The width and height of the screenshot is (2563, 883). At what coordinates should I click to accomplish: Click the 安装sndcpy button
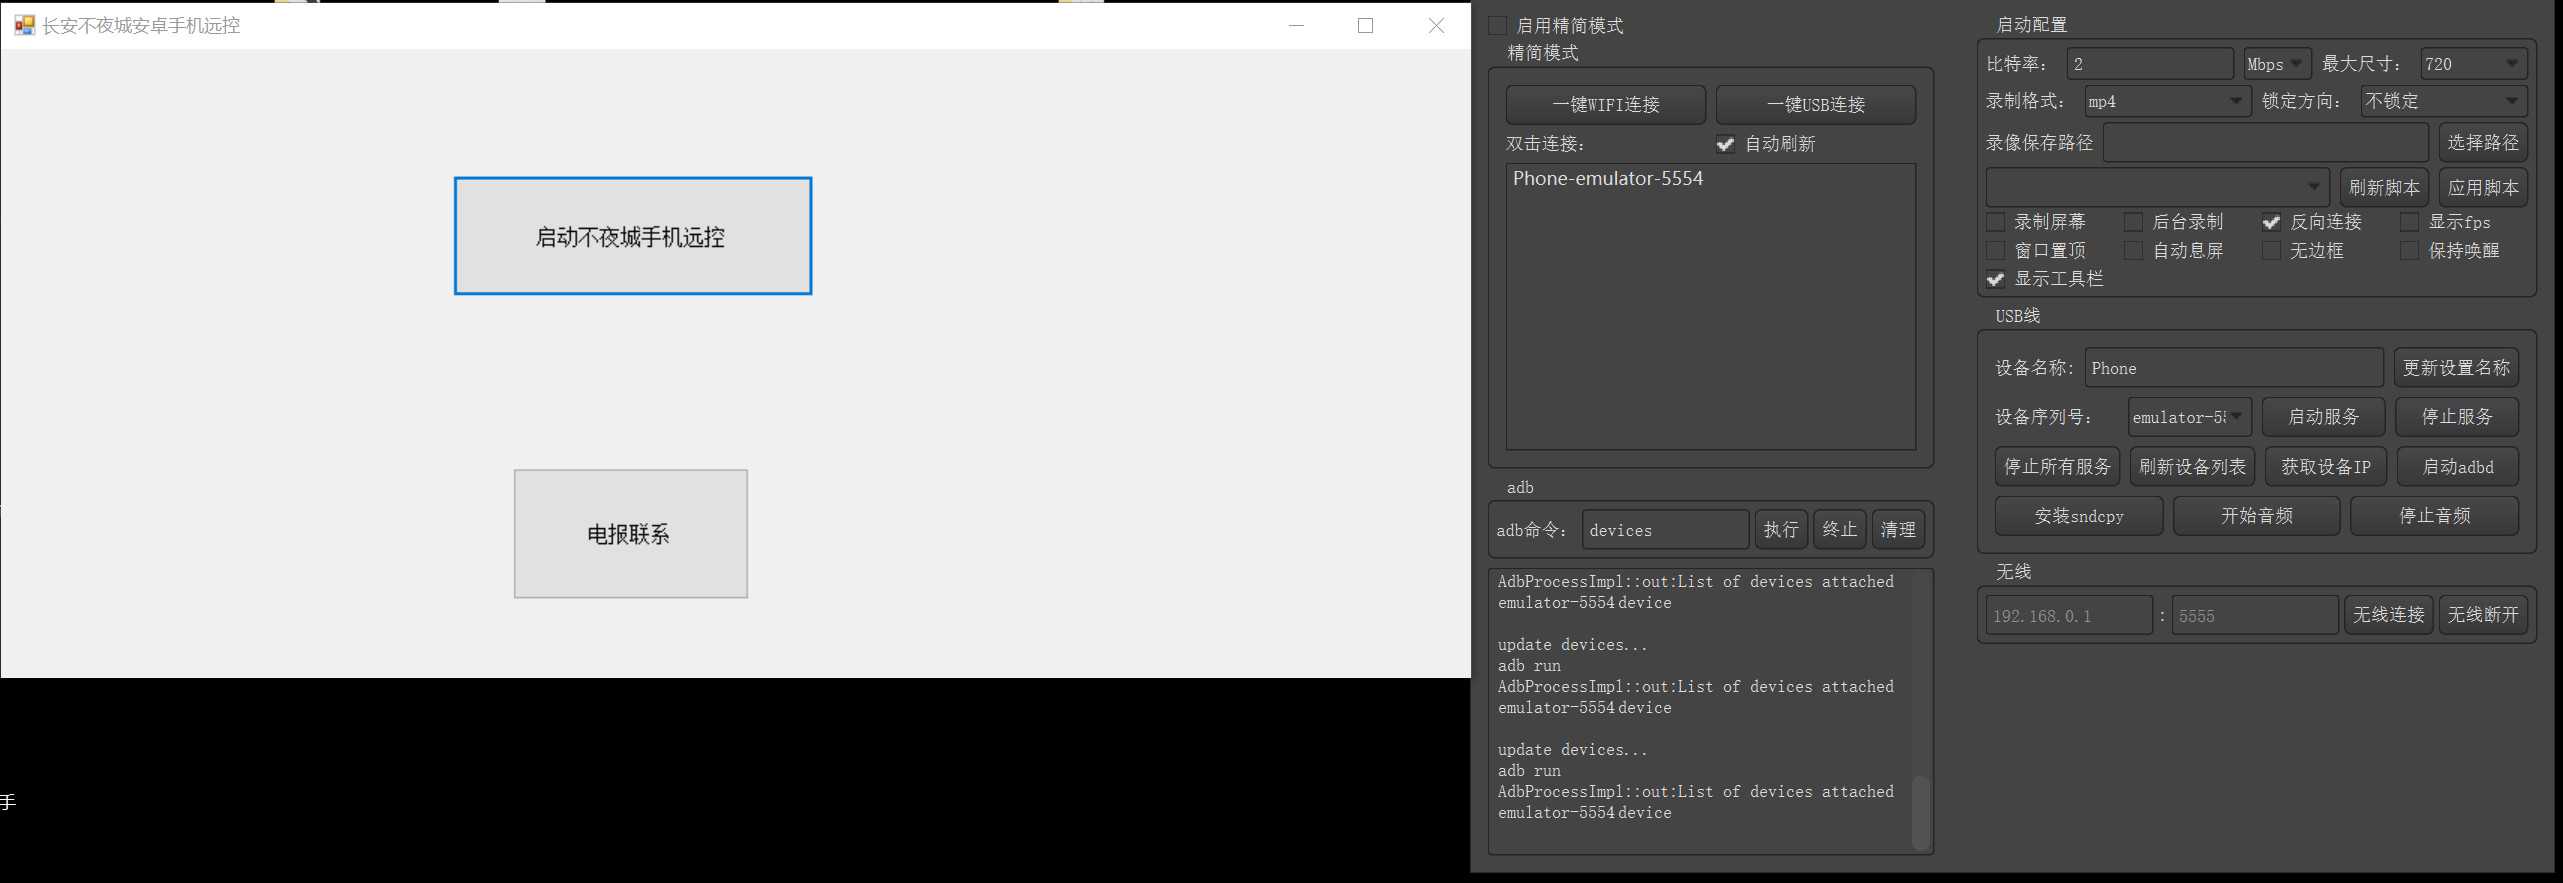(2078, 516)
